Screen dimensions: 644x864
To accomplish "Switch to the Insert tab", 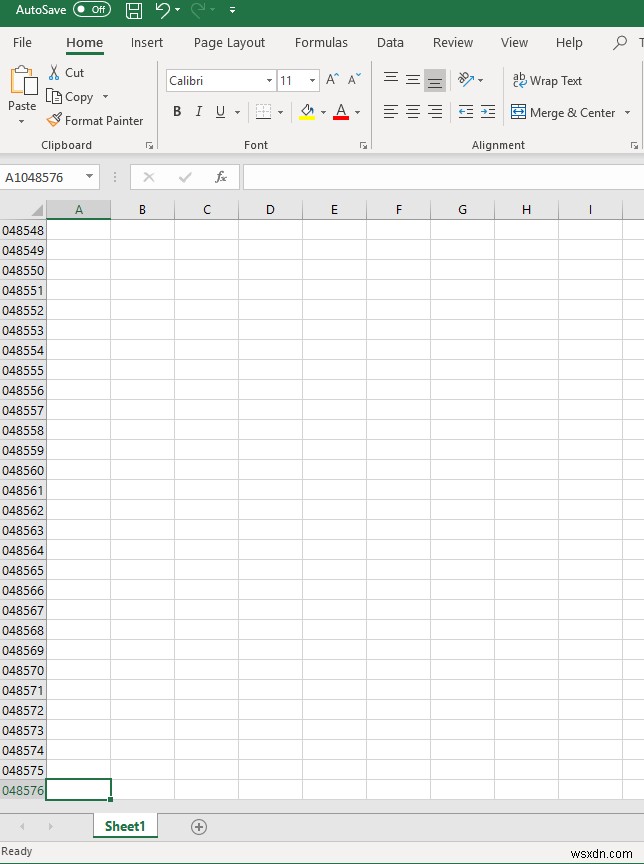I will 147,42.
